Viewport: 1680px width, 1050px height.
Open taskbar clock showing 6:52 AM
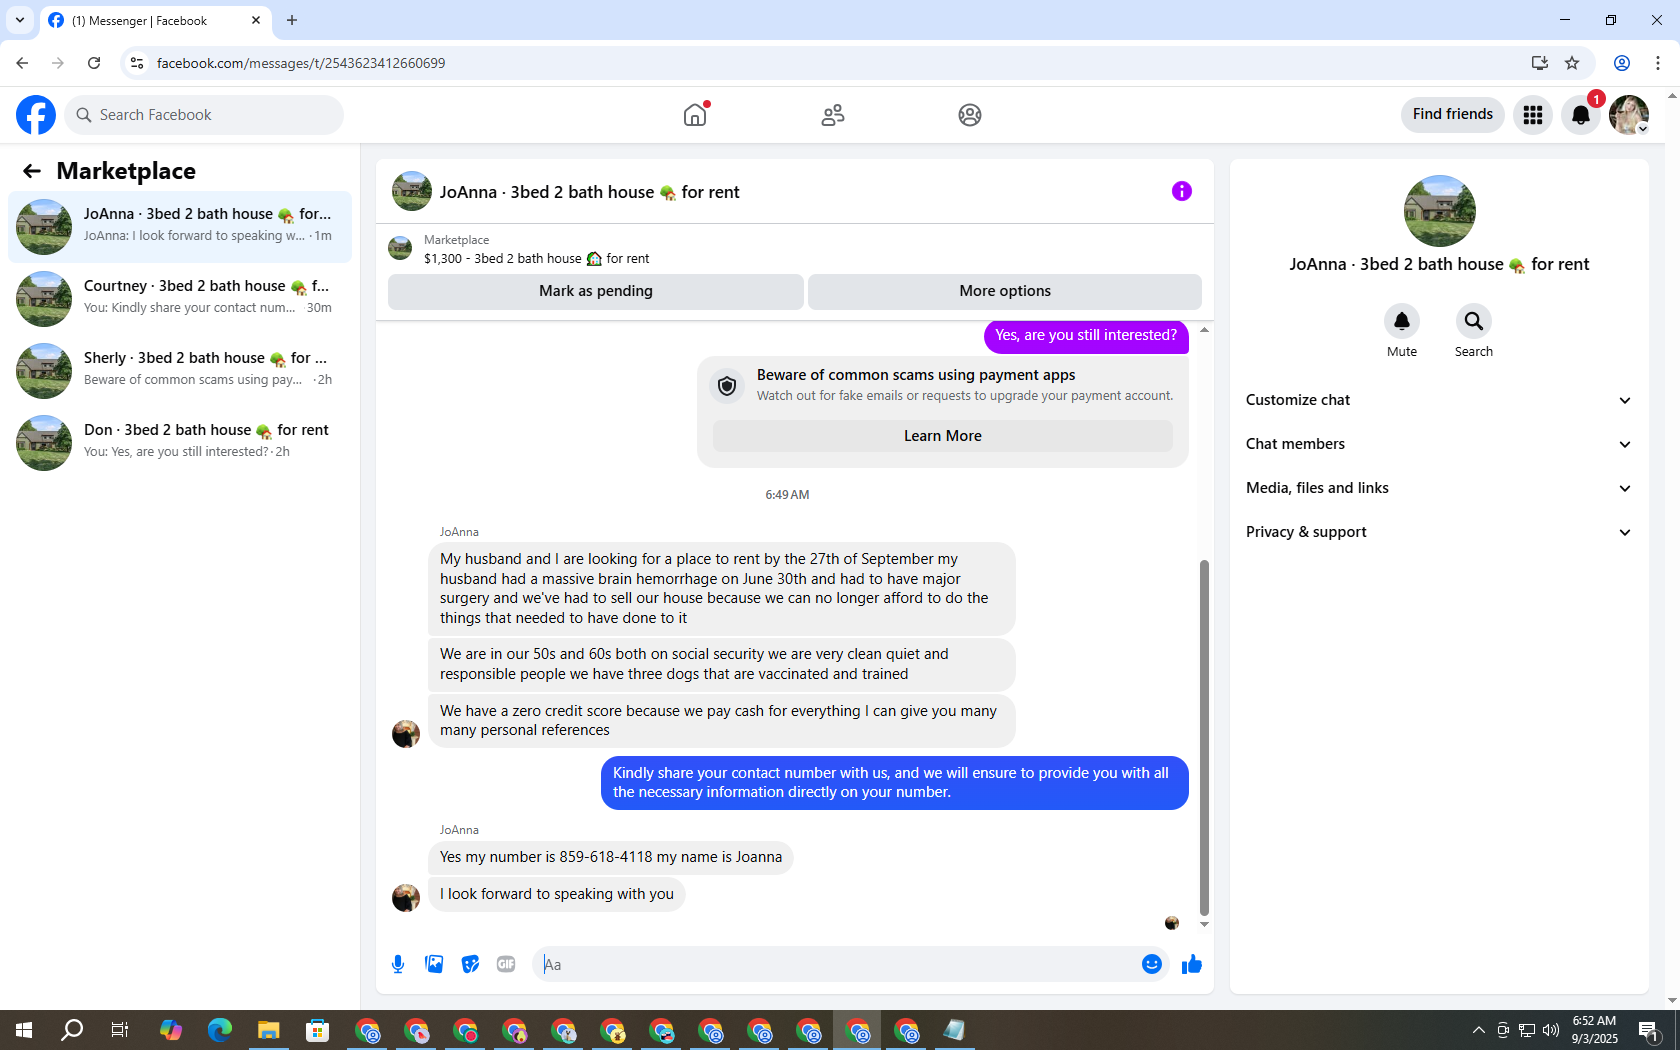click(1594, 1030)
